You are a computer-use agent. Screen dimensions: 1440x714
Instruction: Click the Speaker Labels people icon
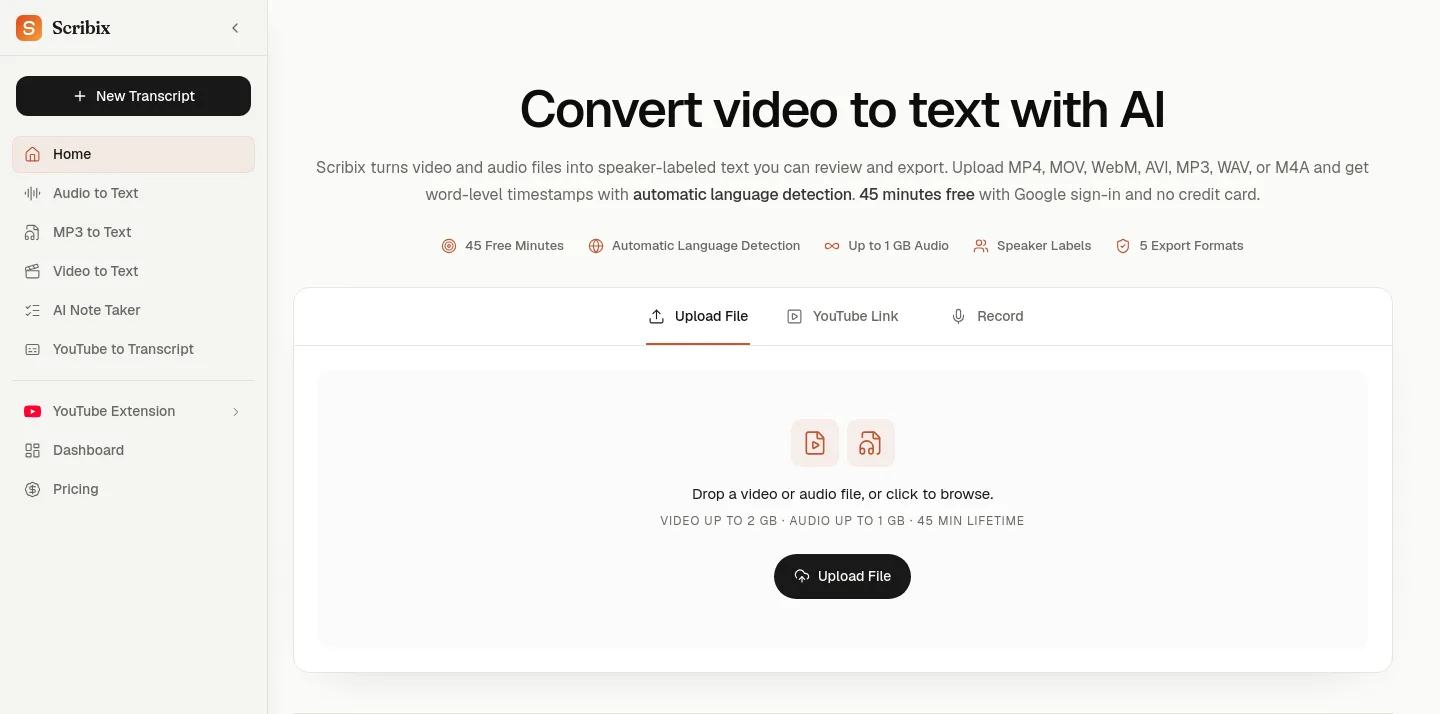[x=981, y=245]
